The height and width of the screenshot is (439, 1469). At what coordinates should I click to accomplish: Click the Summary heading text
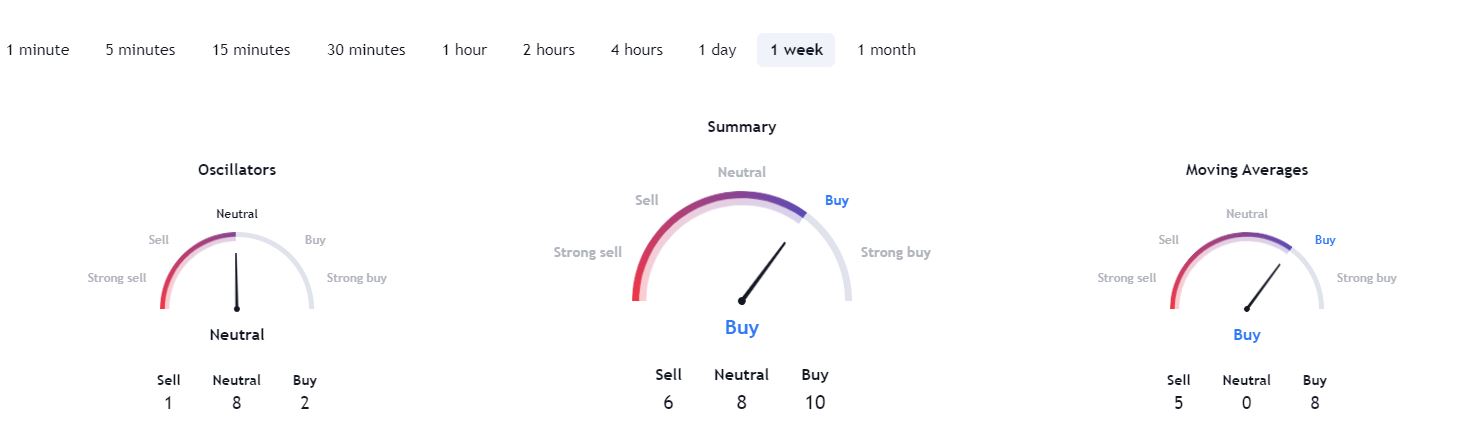coord(742,127)
